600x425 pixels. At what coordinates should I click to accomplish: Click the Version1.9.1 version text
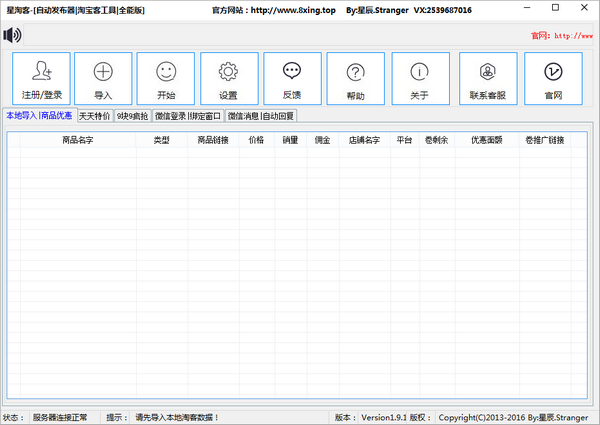tap(384, 417)
